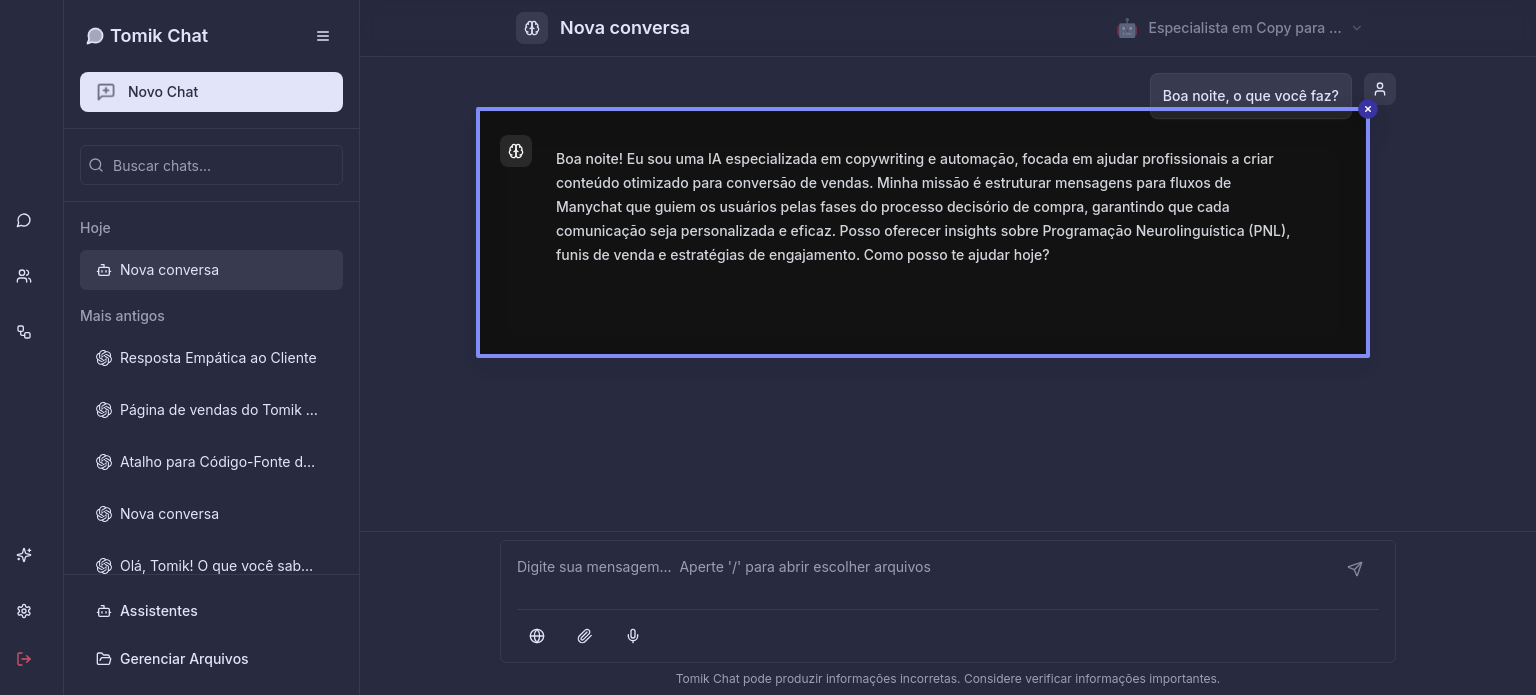Open settings gear icon
1536x695 pixels.
click(x=24, y=611)
